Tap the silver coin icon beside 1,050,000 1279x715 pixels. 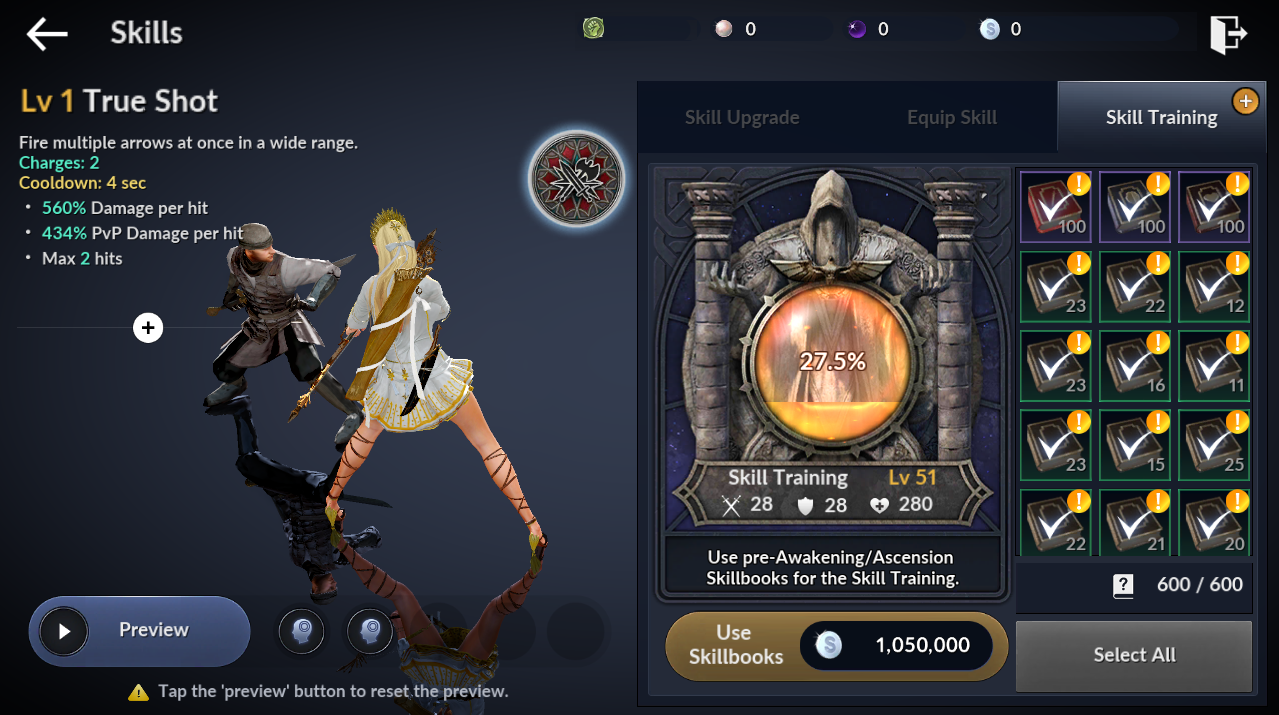point(828,646)
